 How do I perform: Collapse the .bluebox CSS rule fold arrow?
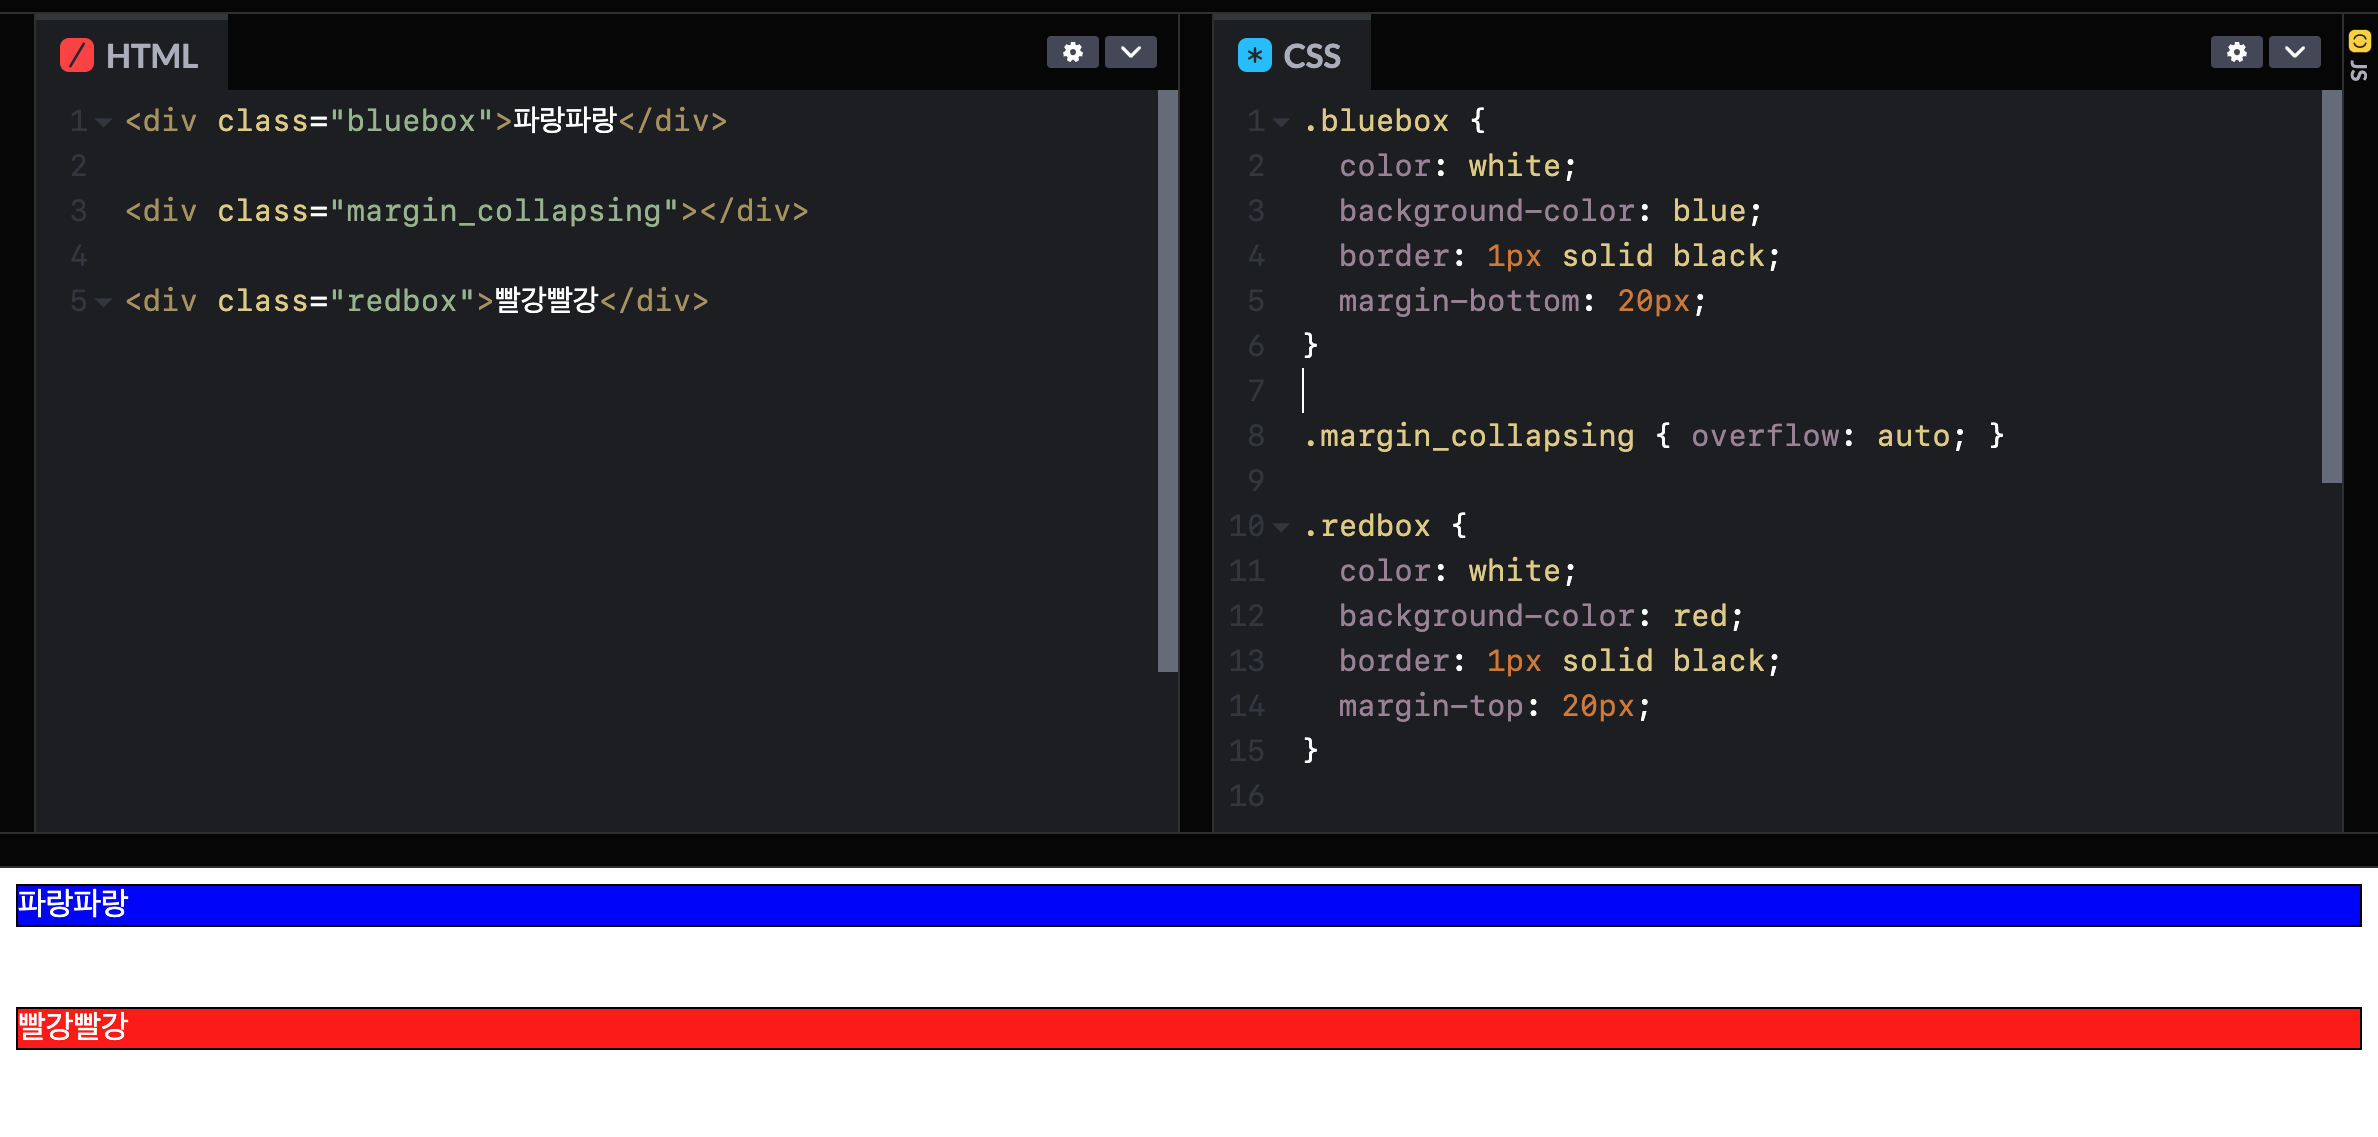coord(1281,122)
